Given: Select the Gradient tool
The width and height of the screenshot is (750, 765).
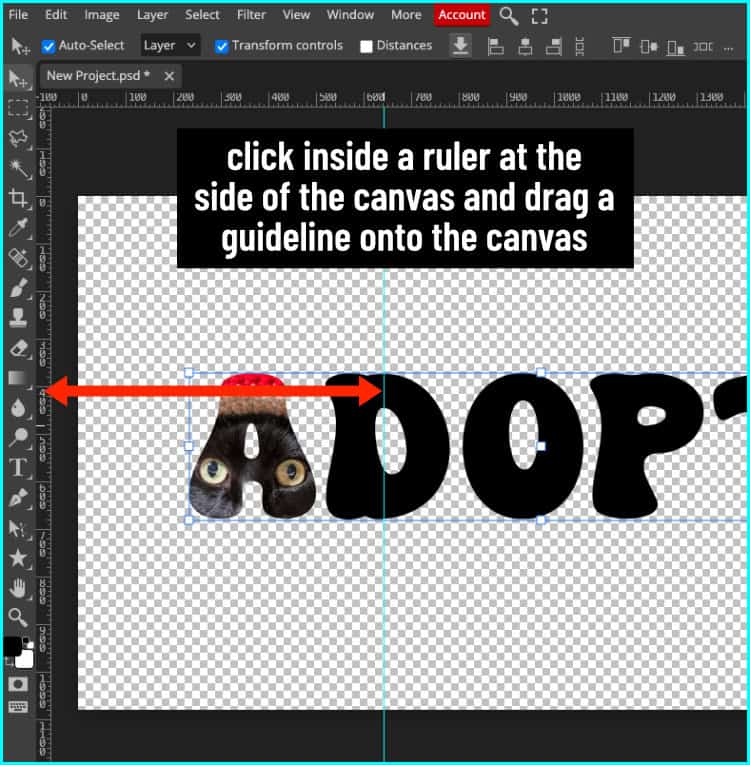Looking at the screenshot, I should click(18, 378).
